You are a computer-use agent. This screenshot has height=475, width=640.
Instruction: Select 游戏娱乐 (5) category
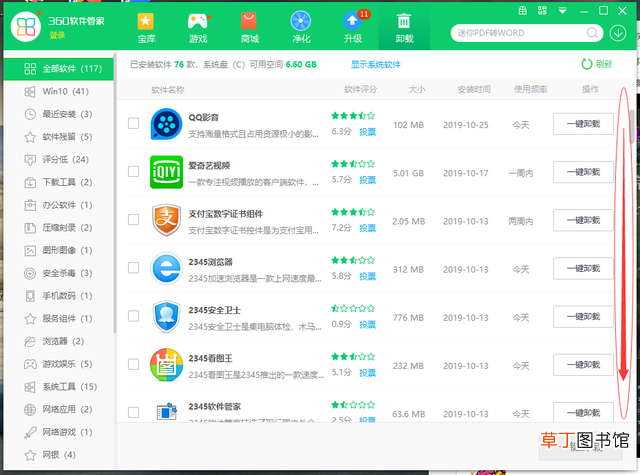pos(58,364)
